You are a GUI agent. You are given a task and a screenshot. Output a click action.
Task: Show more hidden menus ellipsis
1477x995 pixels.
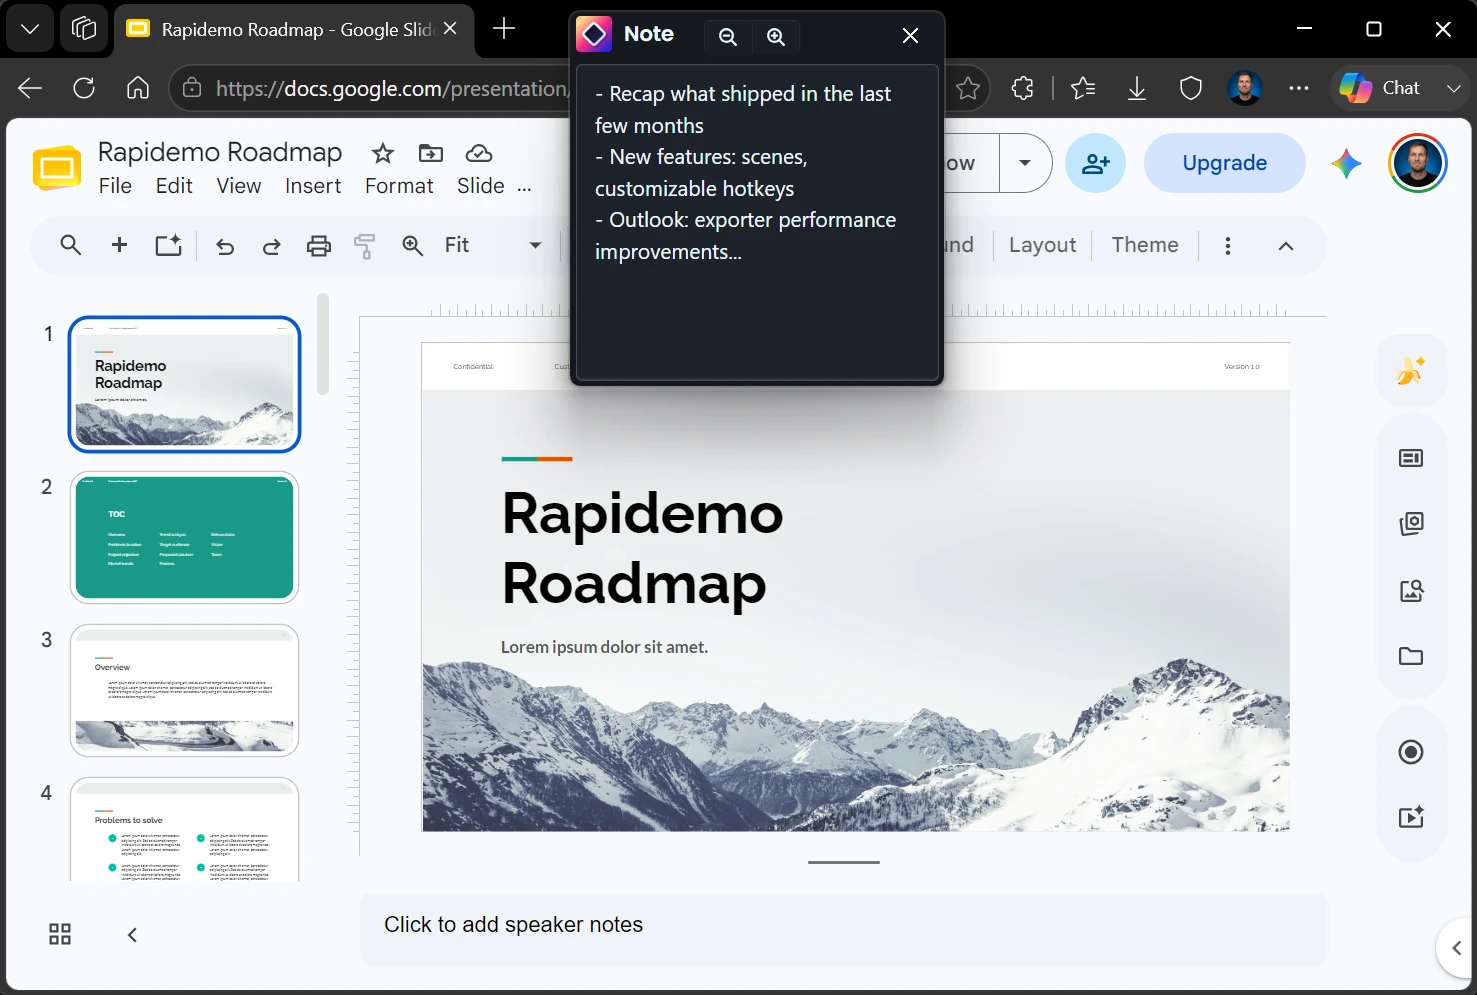click(524, 187)
